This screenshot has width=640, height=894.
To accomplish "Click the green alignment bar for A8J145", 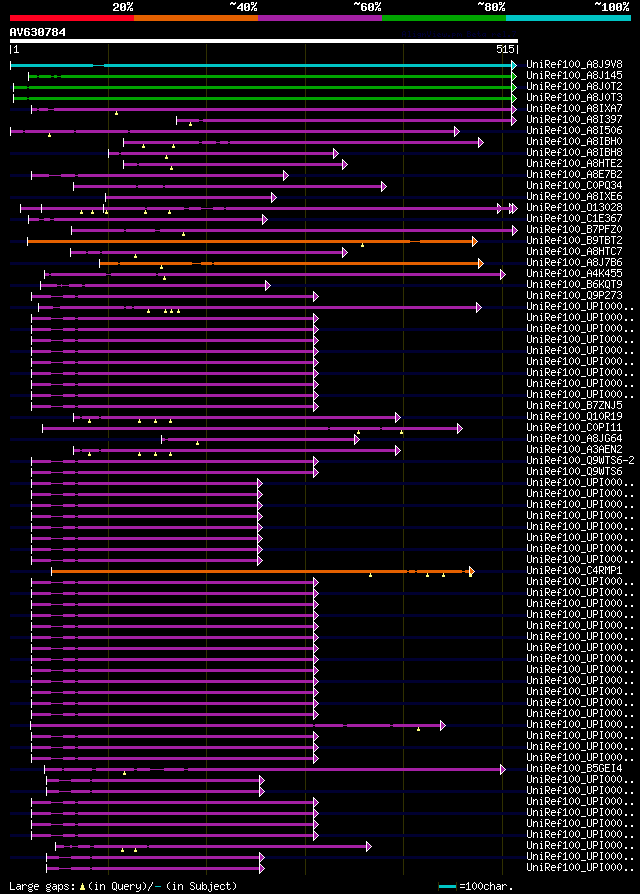I will coord(270,76).
